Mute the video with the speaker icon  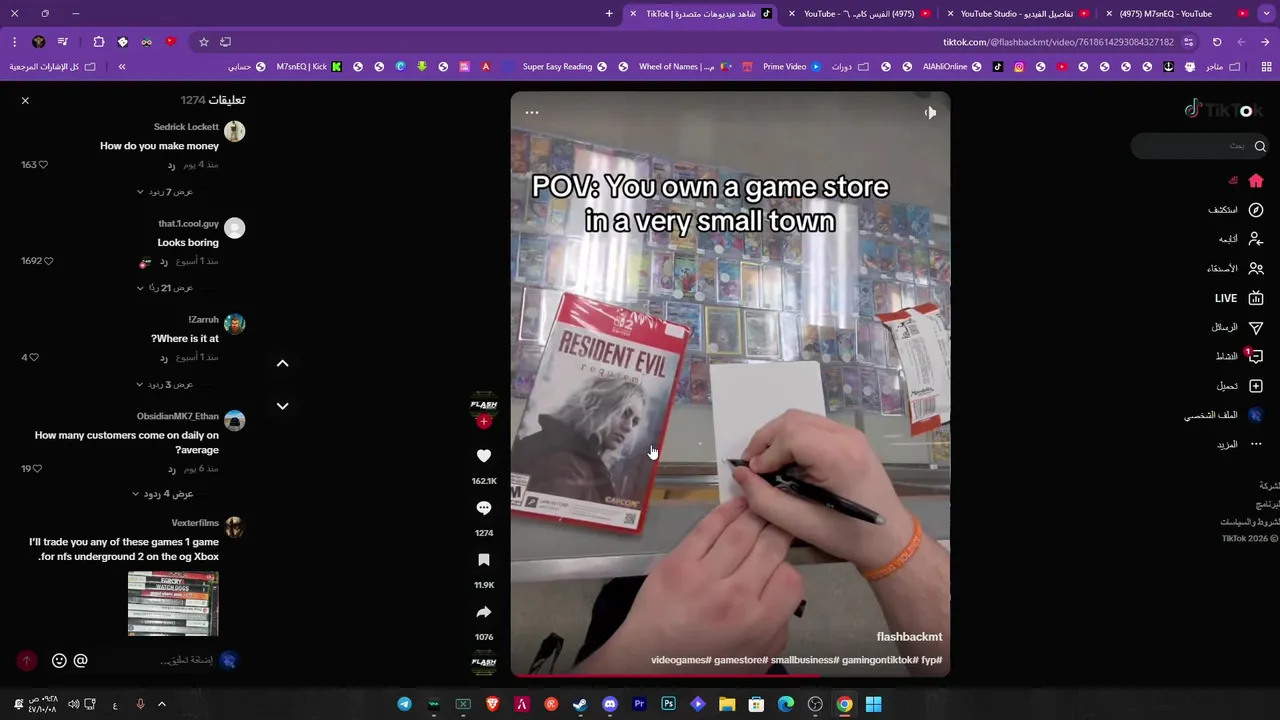[930, 113]
